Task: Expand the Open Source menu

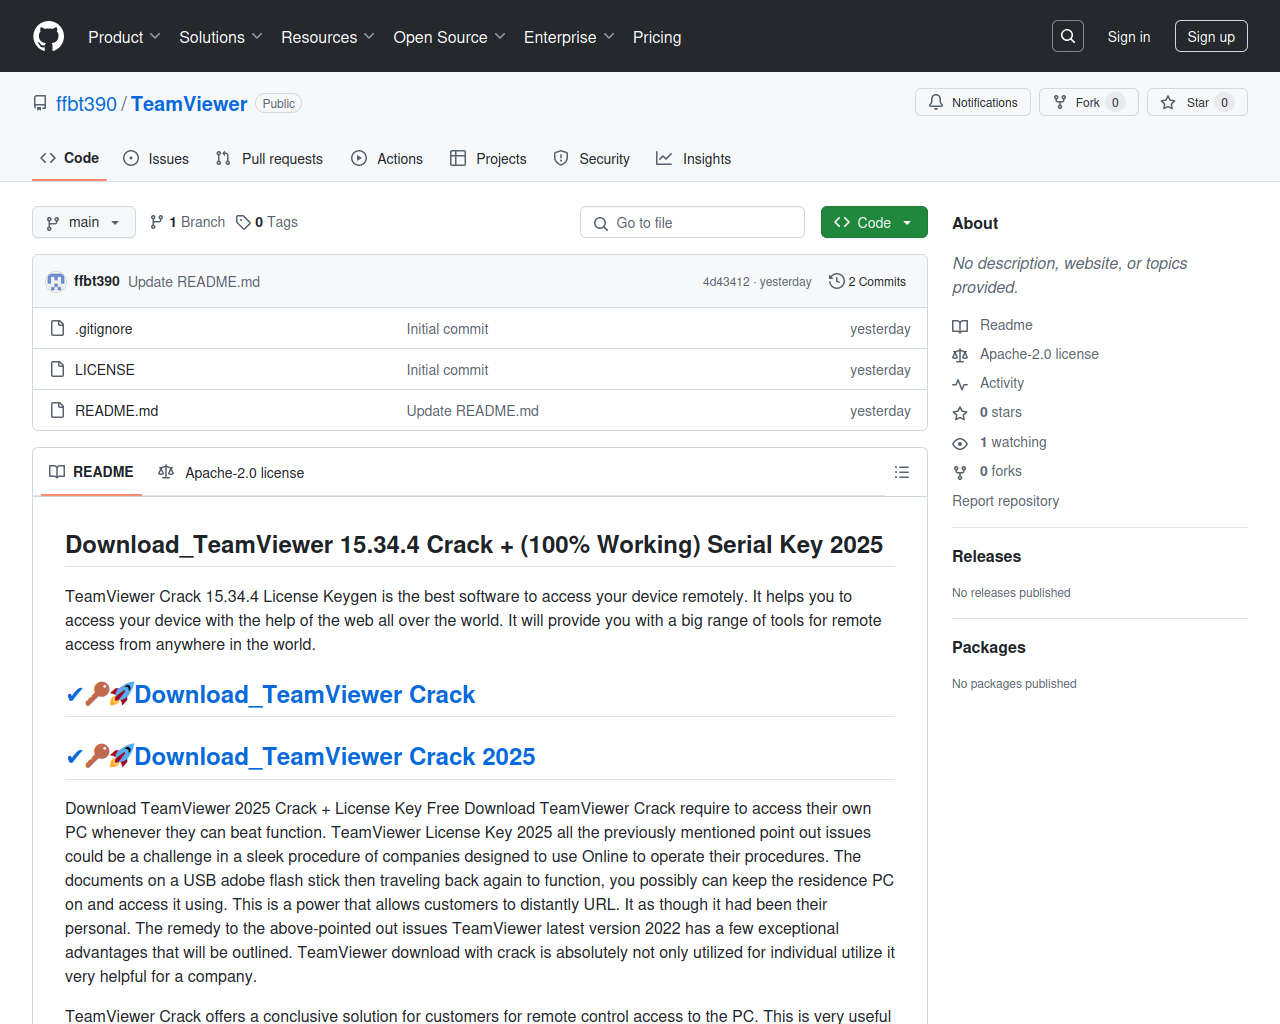Action: point(450,37)
